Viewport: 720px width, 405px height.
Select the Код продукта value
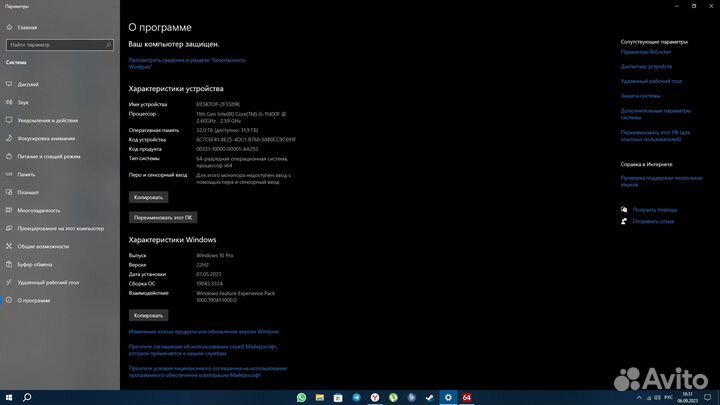(227, 149)
